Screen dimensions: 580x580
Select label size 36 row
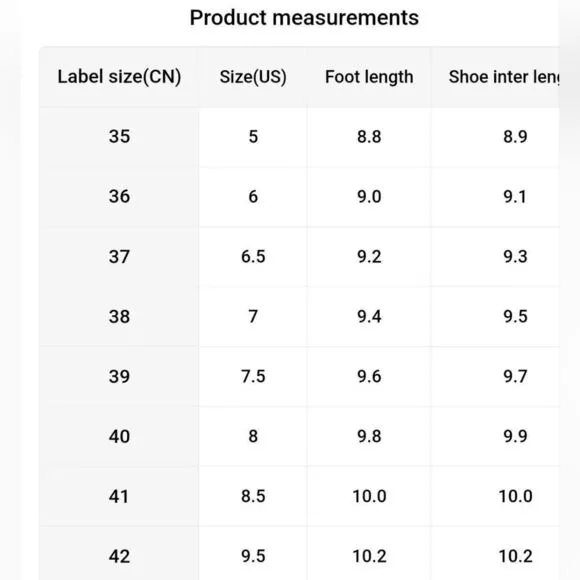299,196
